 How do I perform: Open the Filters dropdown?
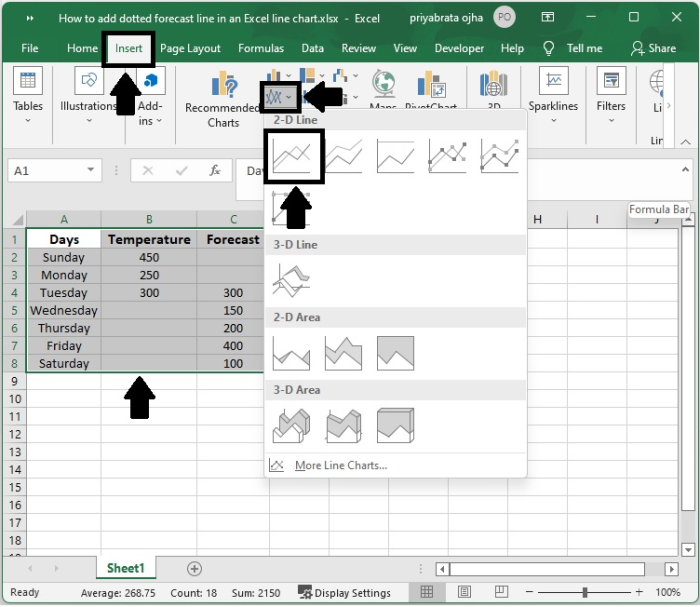click(611, 95)
